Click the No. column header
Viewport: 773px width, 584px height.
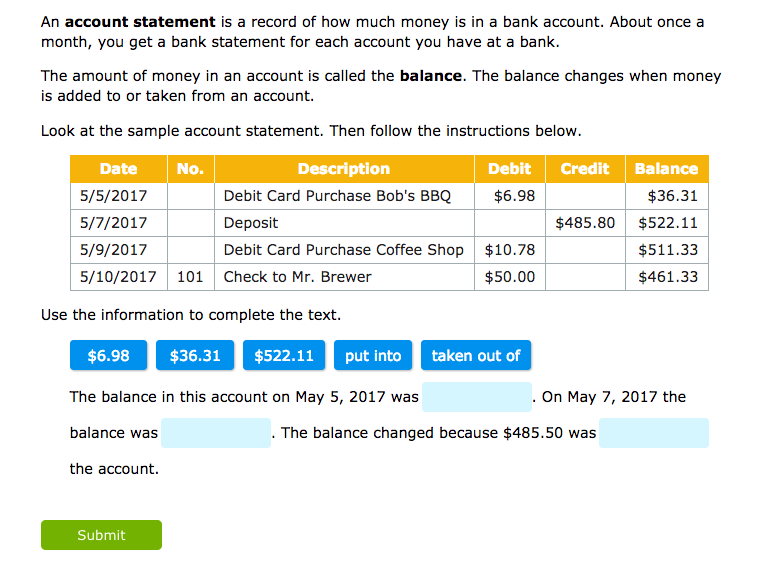[190, 169]
